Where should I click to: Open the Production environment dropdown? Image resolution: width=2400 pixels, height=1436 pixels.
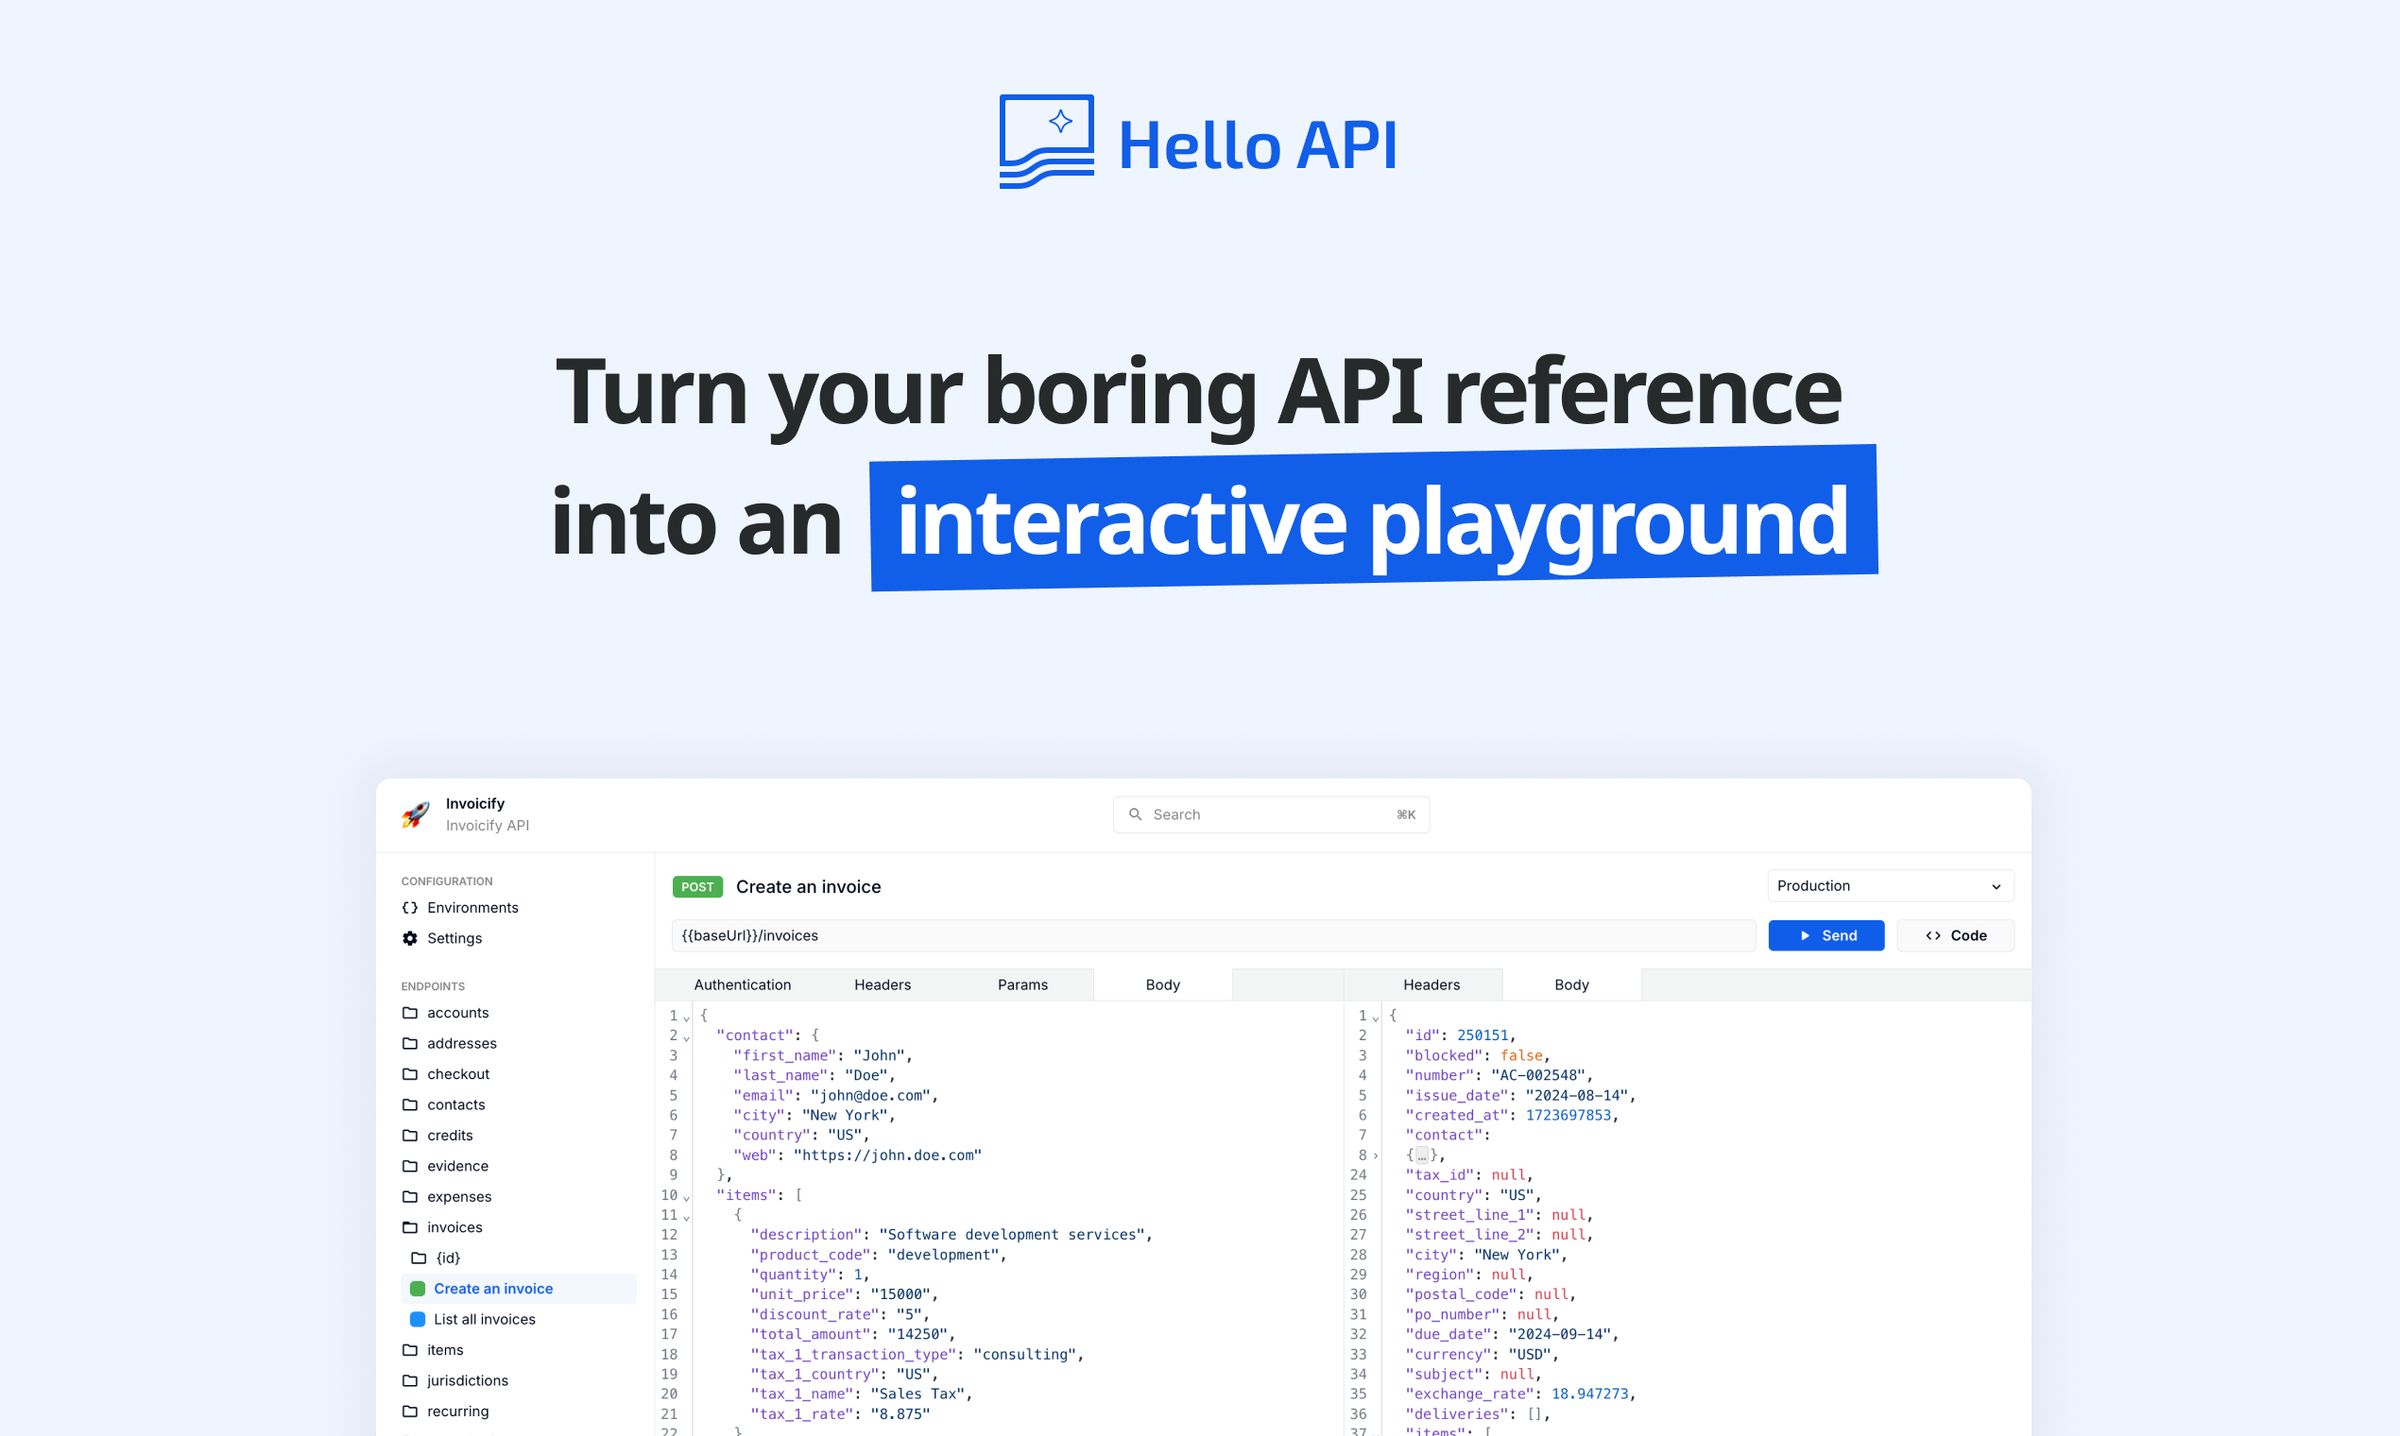(x=1889, y=885)
